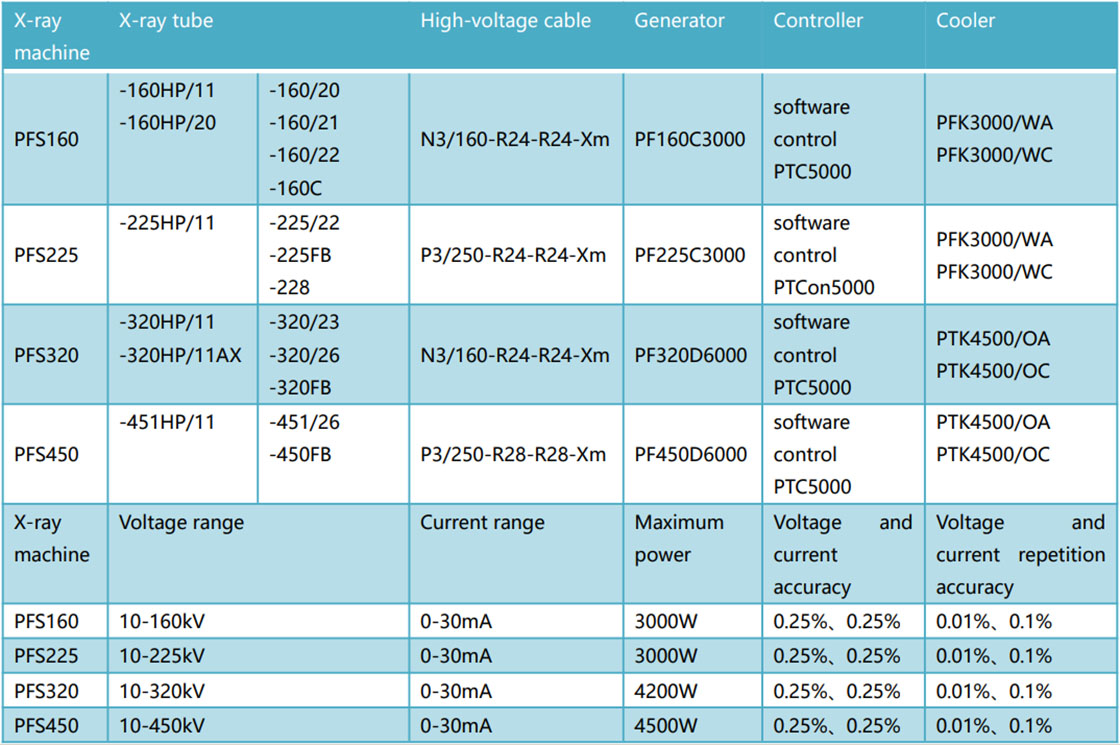Click tube model -225/22
Viewport: 1120px width, 745px height.
304,223
